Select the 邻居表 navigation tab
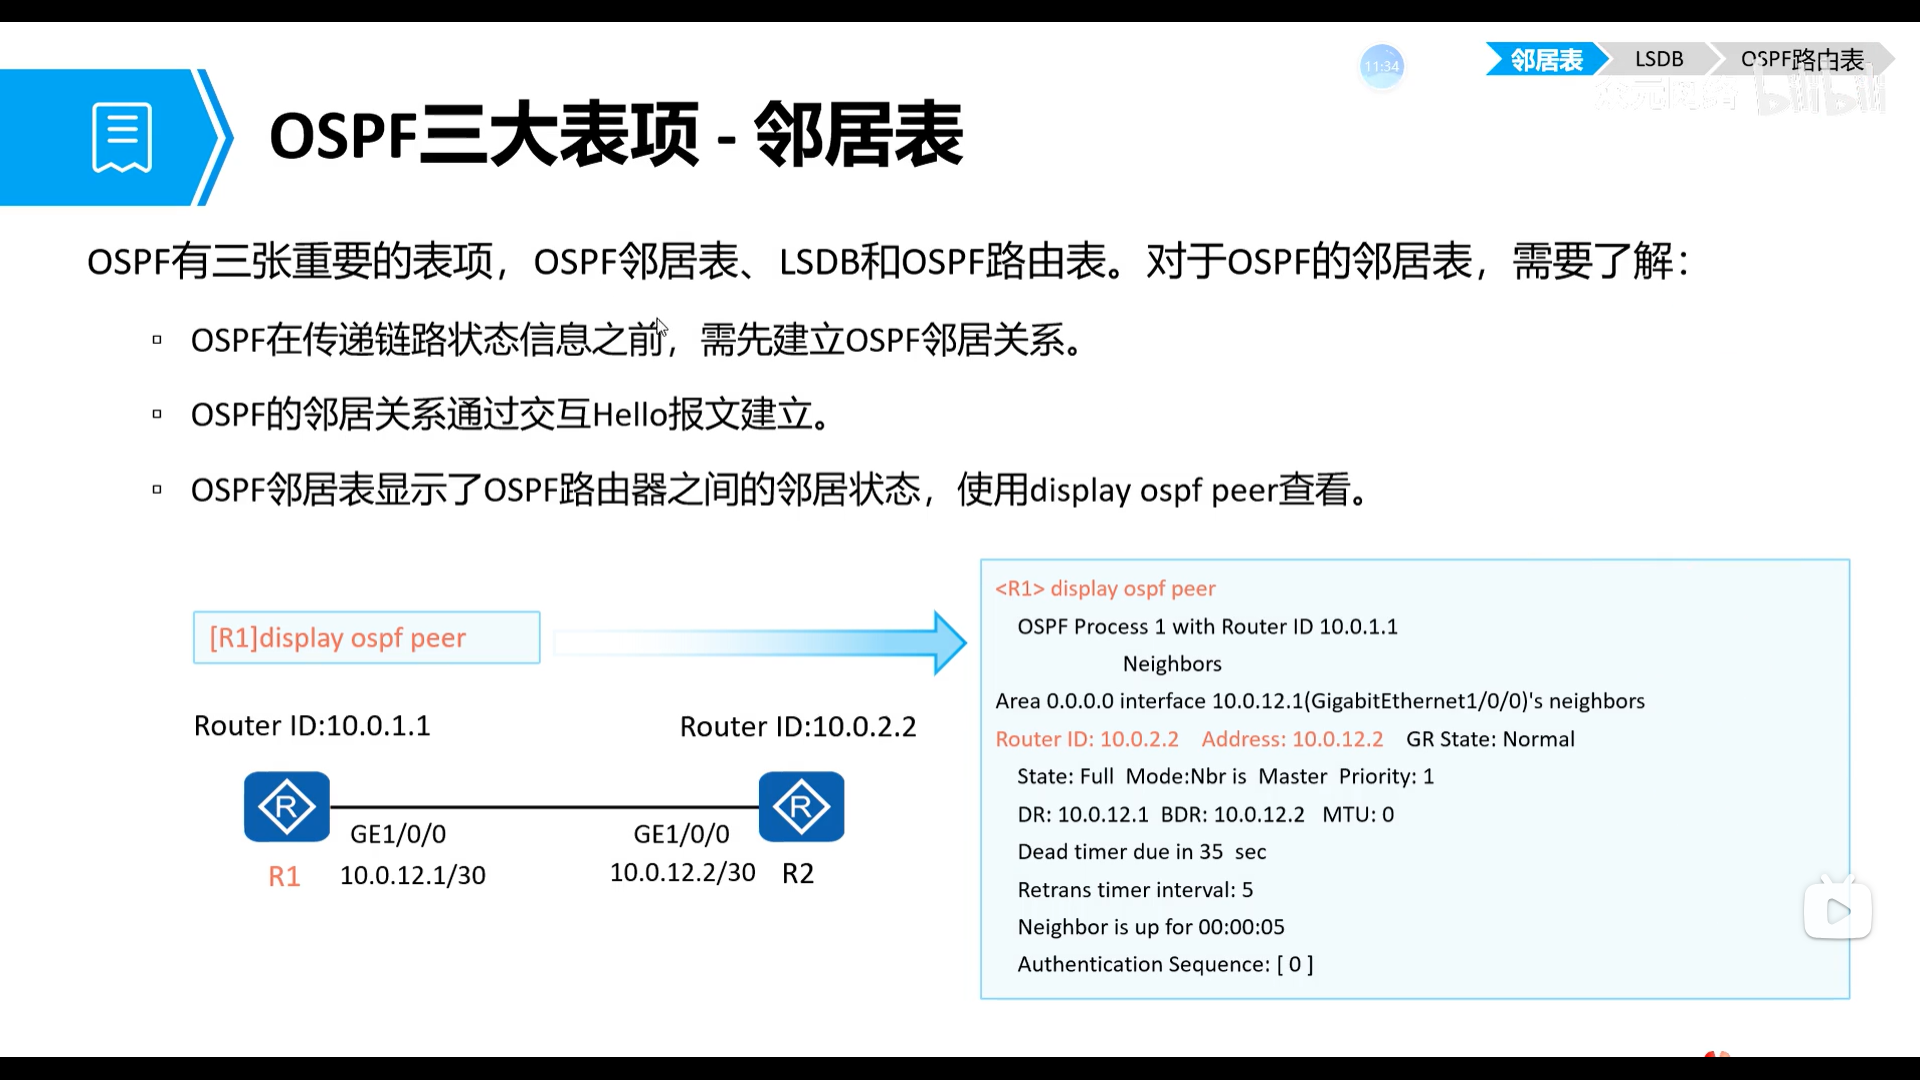The height and width of the screenshot is (1080, 1920). [x=1545, y=60]
